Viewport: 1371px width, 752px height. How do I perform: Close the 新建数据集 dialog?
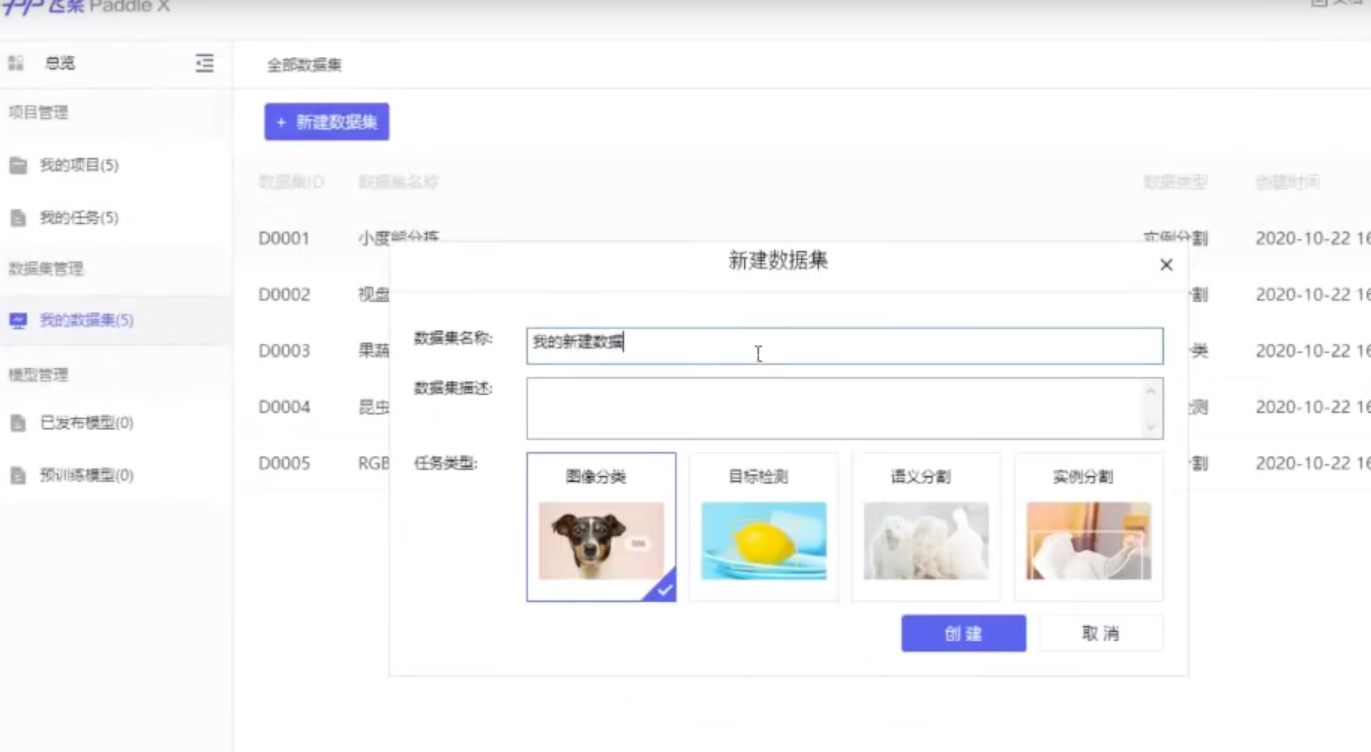1165,265
